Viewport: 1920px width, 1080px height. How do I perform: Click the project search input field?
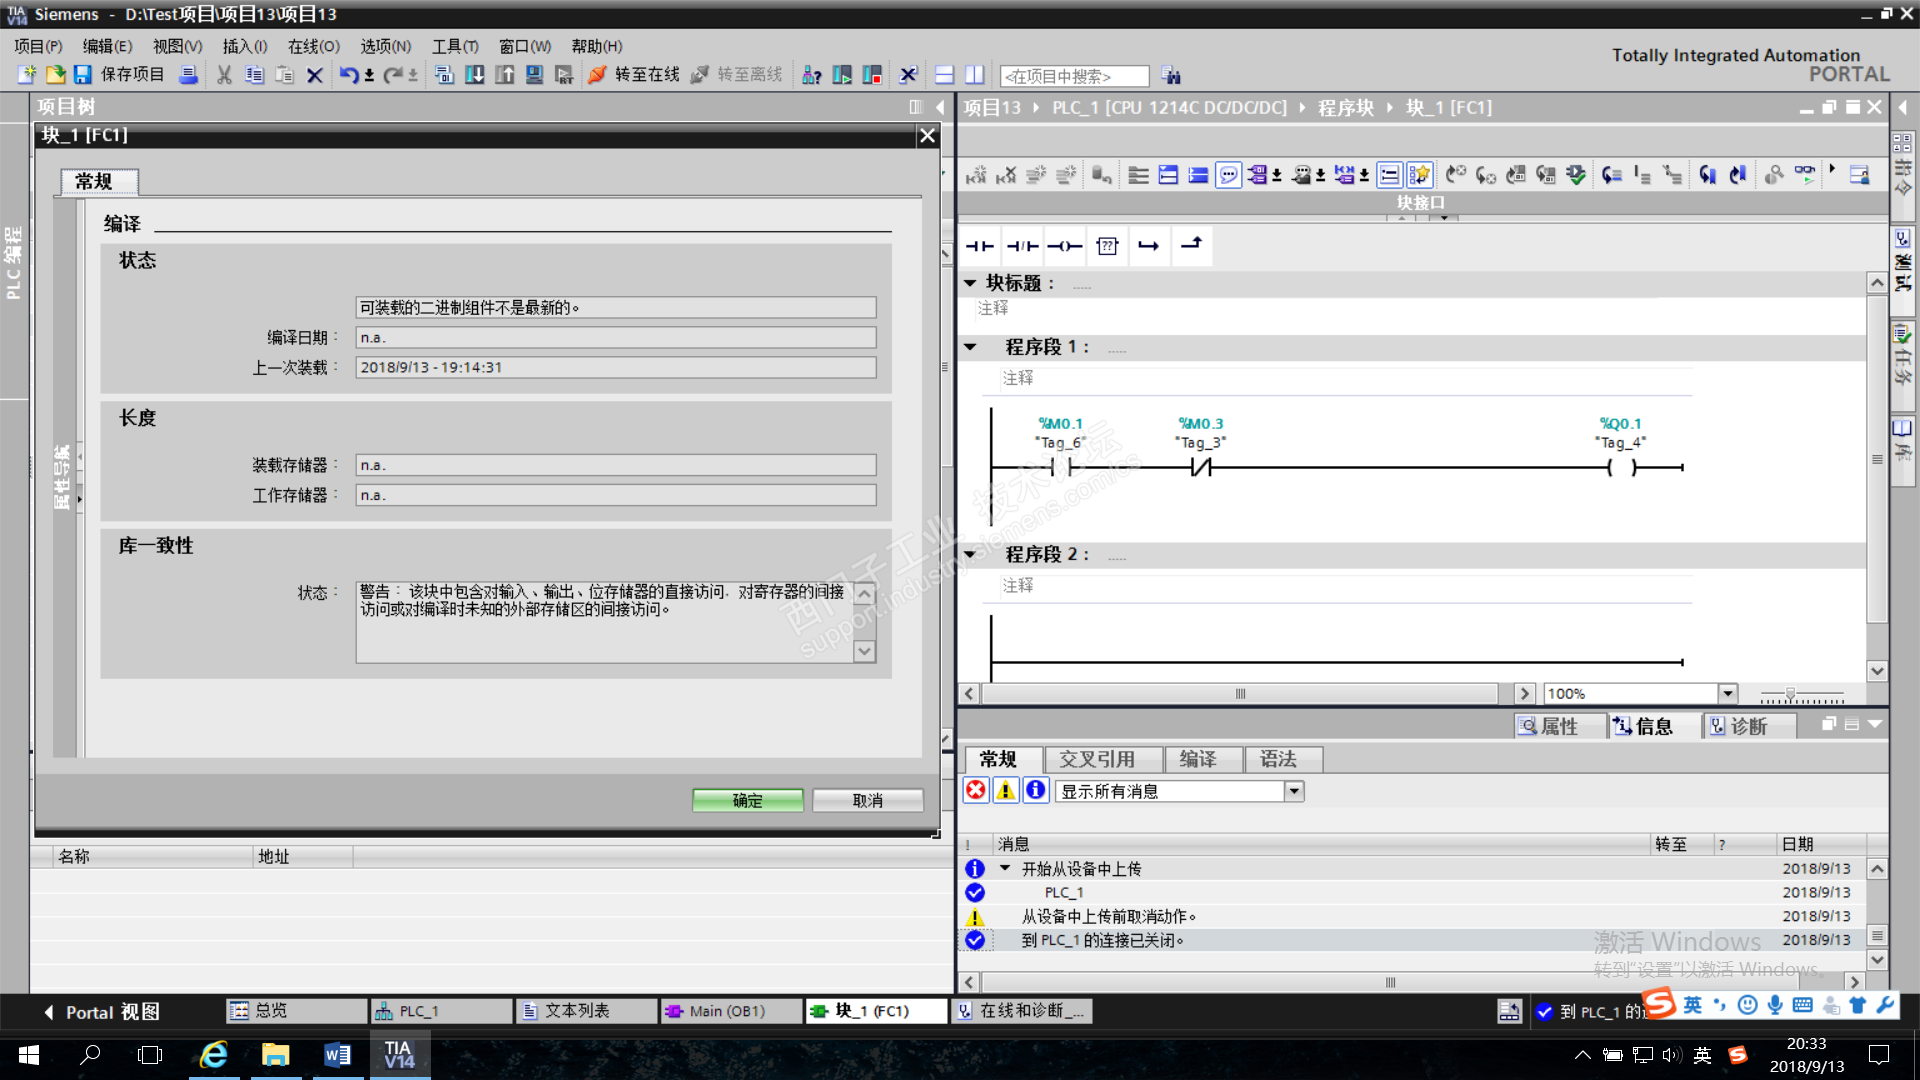[1074, 76]
